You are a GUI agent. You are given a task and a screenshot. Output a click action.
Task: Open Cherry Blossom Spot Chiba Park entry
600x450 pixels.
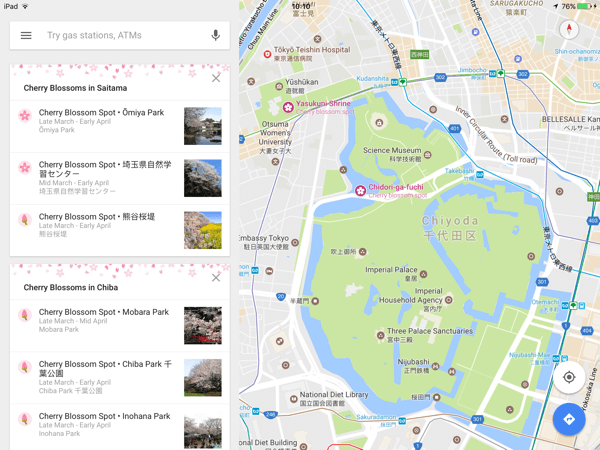pos(120,378)
